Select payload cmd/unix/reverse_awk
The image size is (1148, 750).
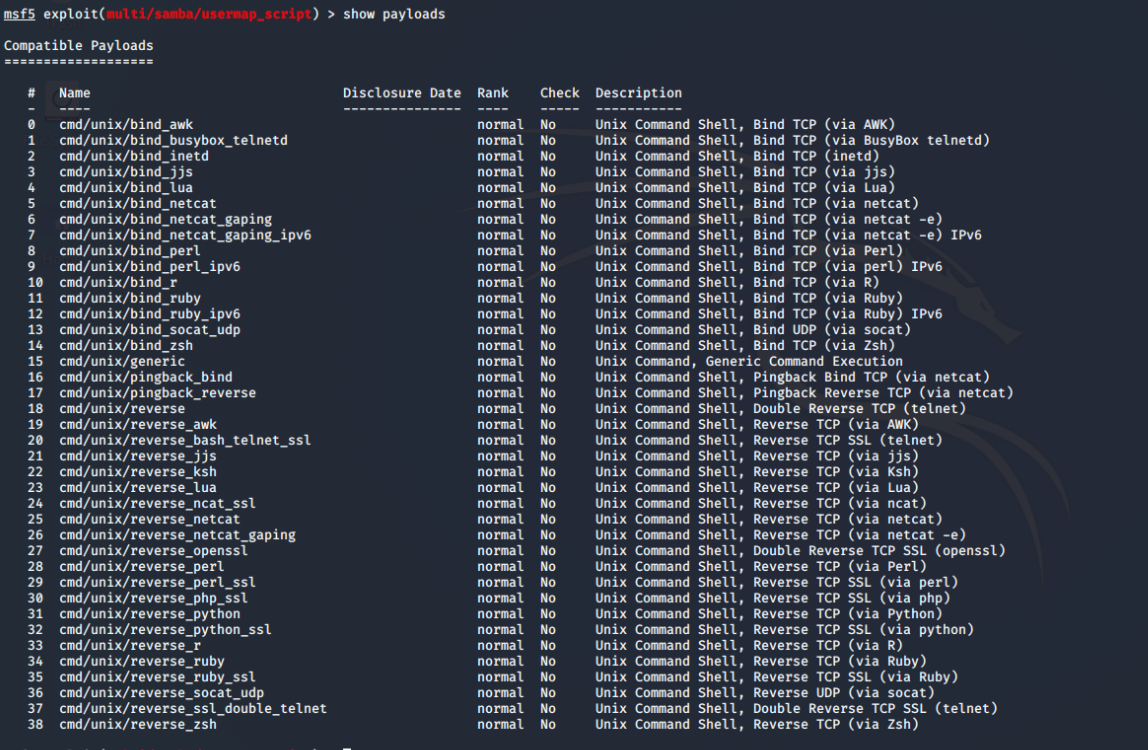click(x=138, y=424)
